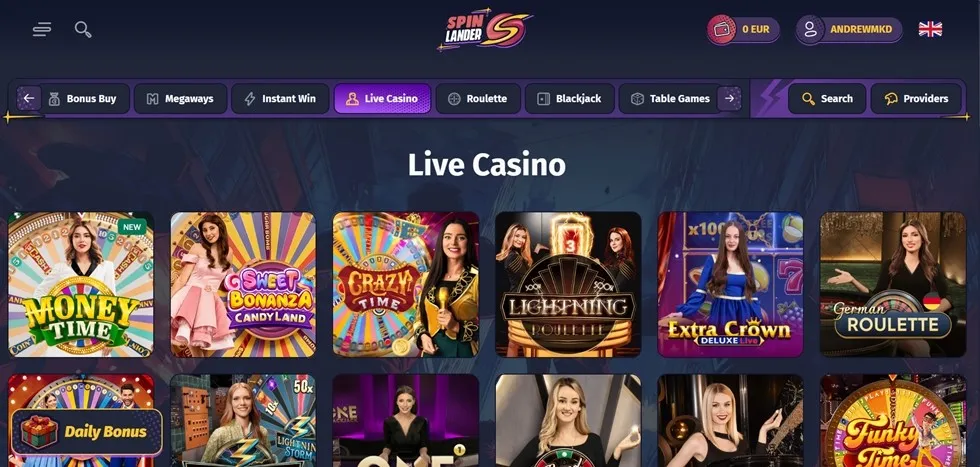Viewport: 980px width, 467px height.
Task: Launch the Money Time game thumbnail
Action: click(x=81, y=284)
